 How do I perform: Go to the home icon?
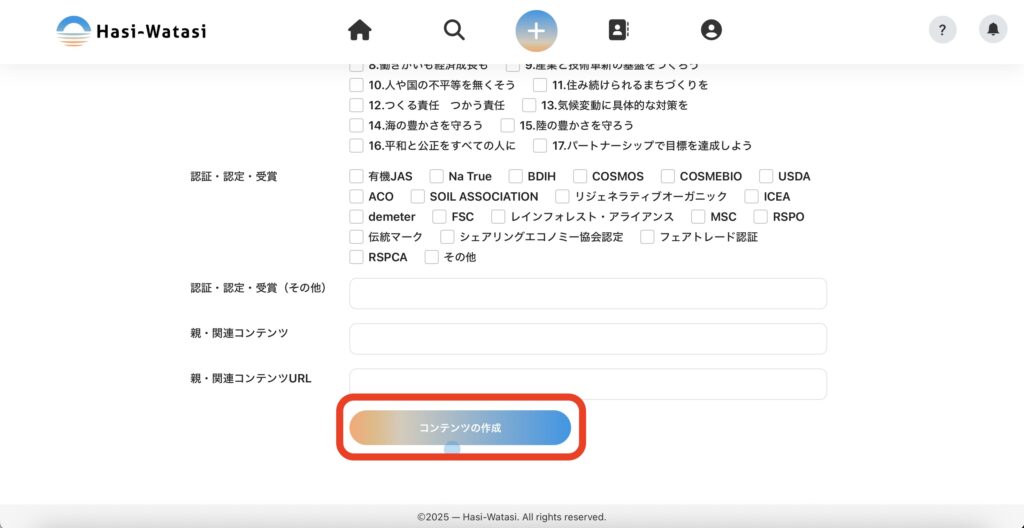[x=360, y=30]
